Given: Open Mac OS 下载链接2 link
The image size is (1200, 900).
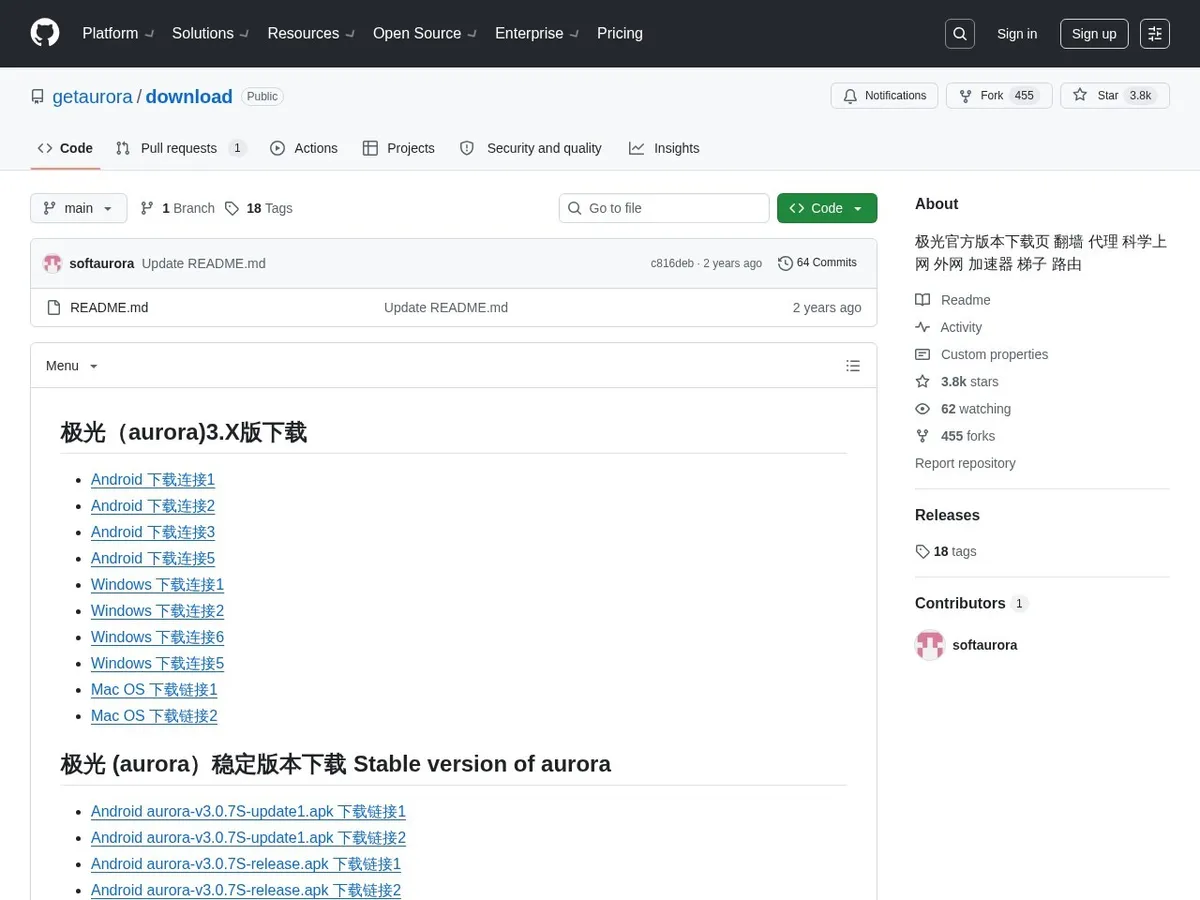Looking at the screenshot, I should coord(154,716).
